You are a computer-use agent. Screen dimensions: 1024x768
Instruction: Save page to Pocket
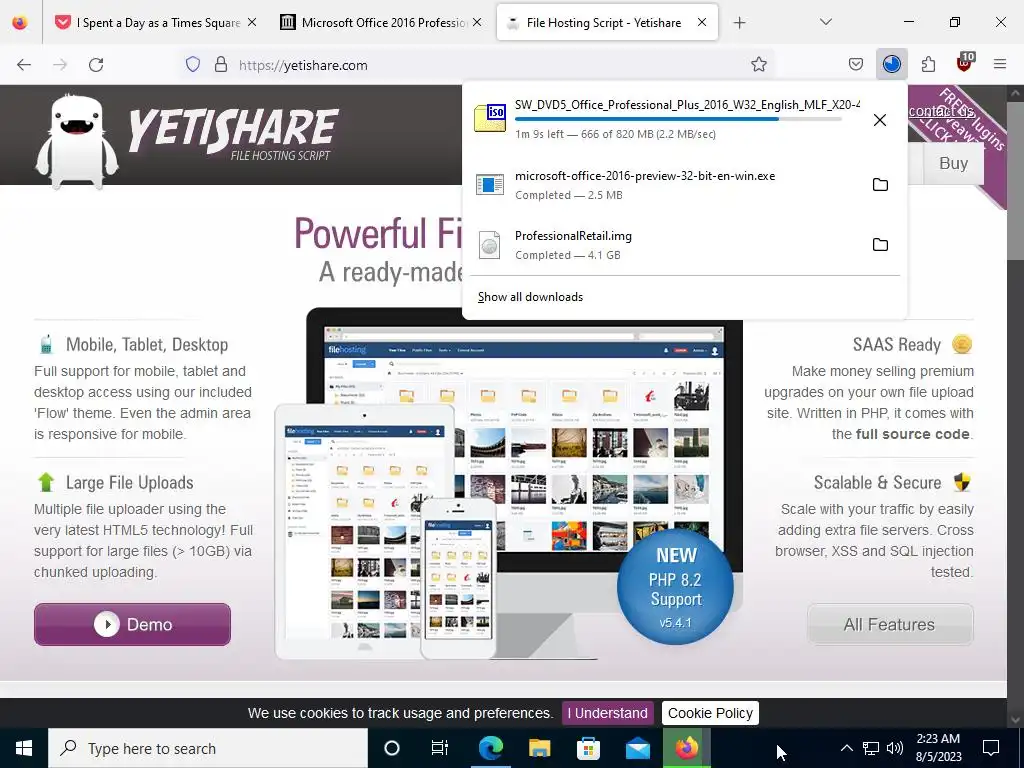[856, 64]
